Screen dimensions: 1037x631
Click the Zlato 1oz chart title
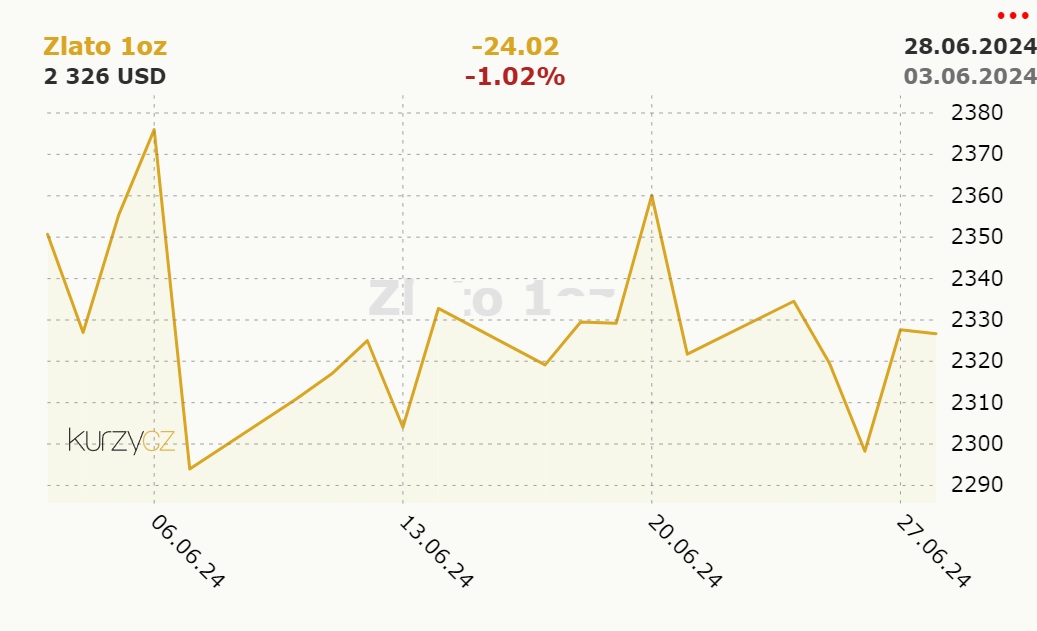(105, 46)
